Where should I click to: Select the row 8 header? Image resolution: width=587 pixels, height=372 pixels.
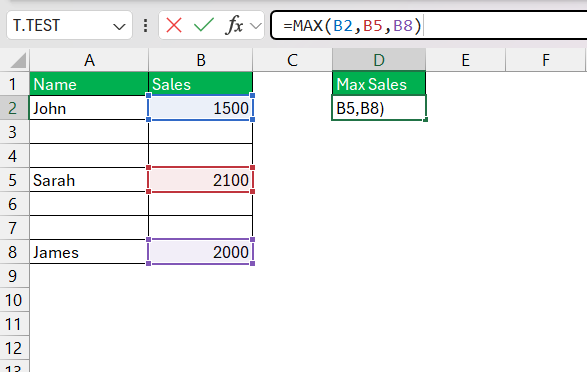(14, 252)
